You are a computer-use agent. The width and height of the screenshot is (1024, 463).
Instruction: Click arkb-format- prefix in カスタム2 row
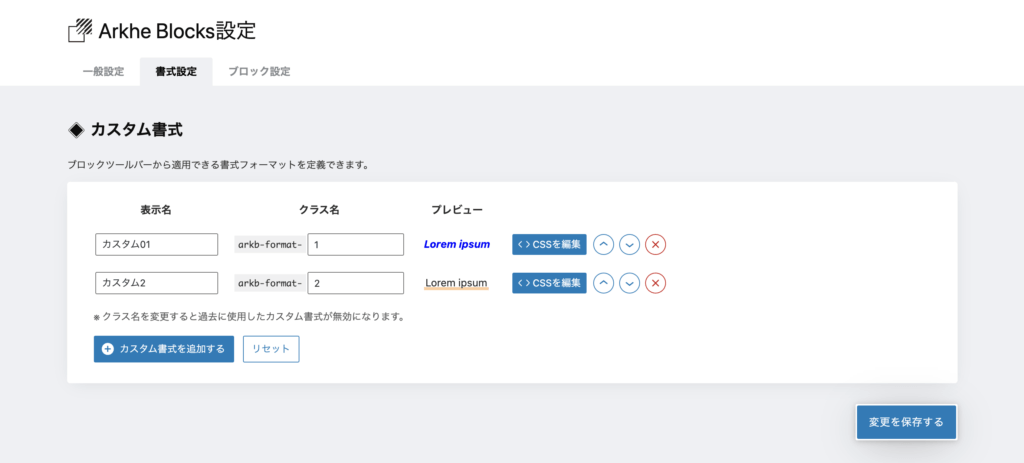[270, 283]
